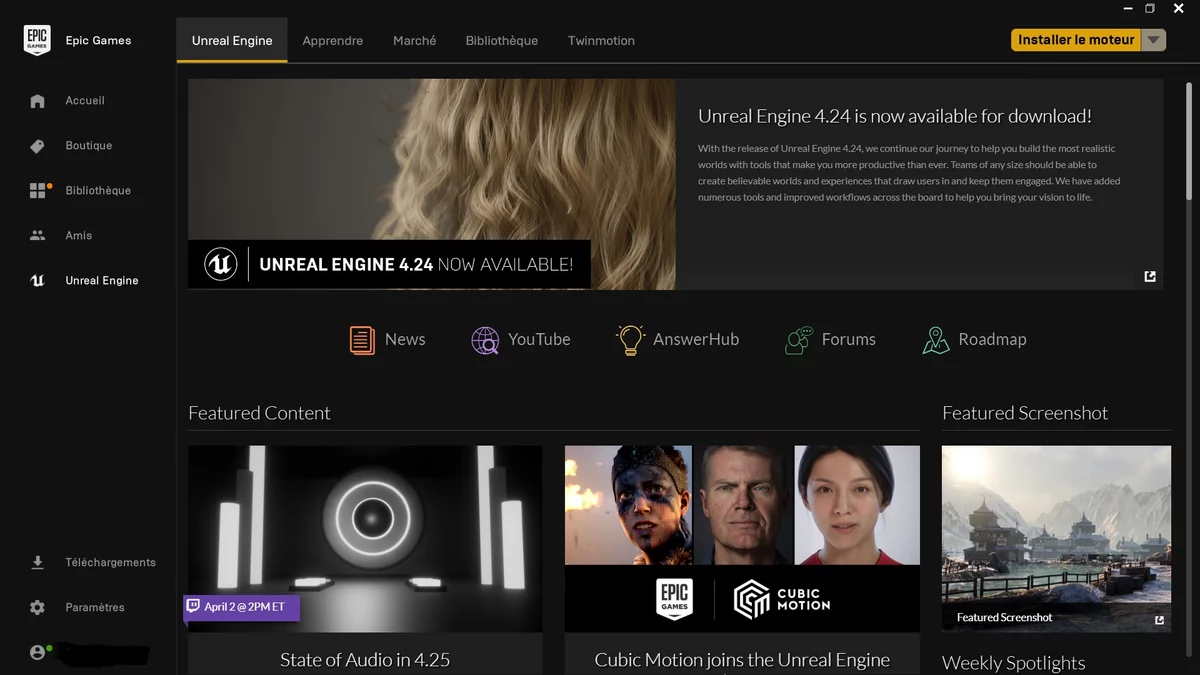Click Twitch icon on April 2 badge
Screen dimensions: 1200x675
193,606
